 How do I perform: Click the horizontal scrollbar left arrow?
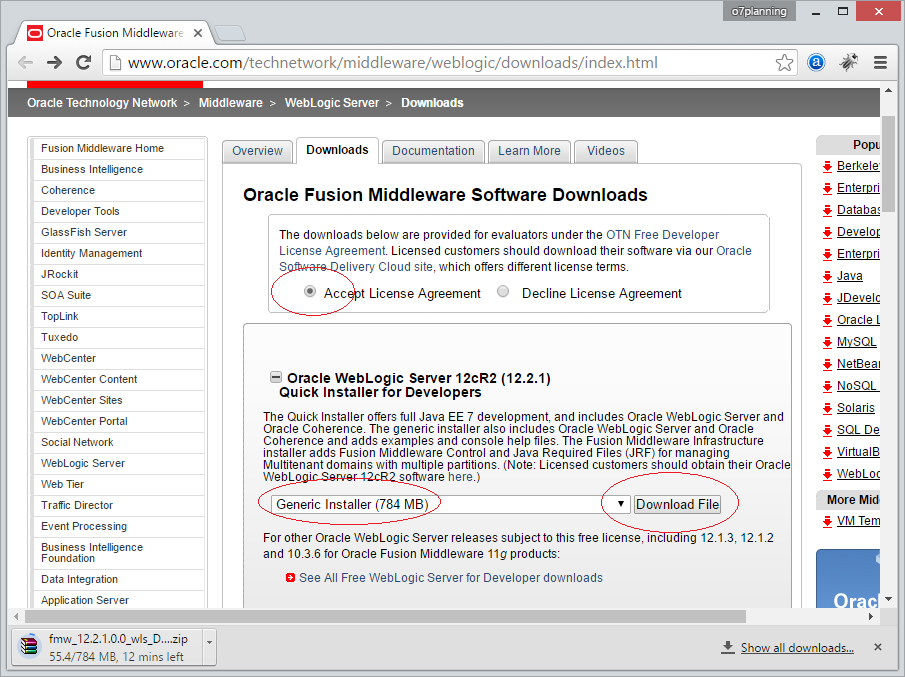[x=17, y=616]
